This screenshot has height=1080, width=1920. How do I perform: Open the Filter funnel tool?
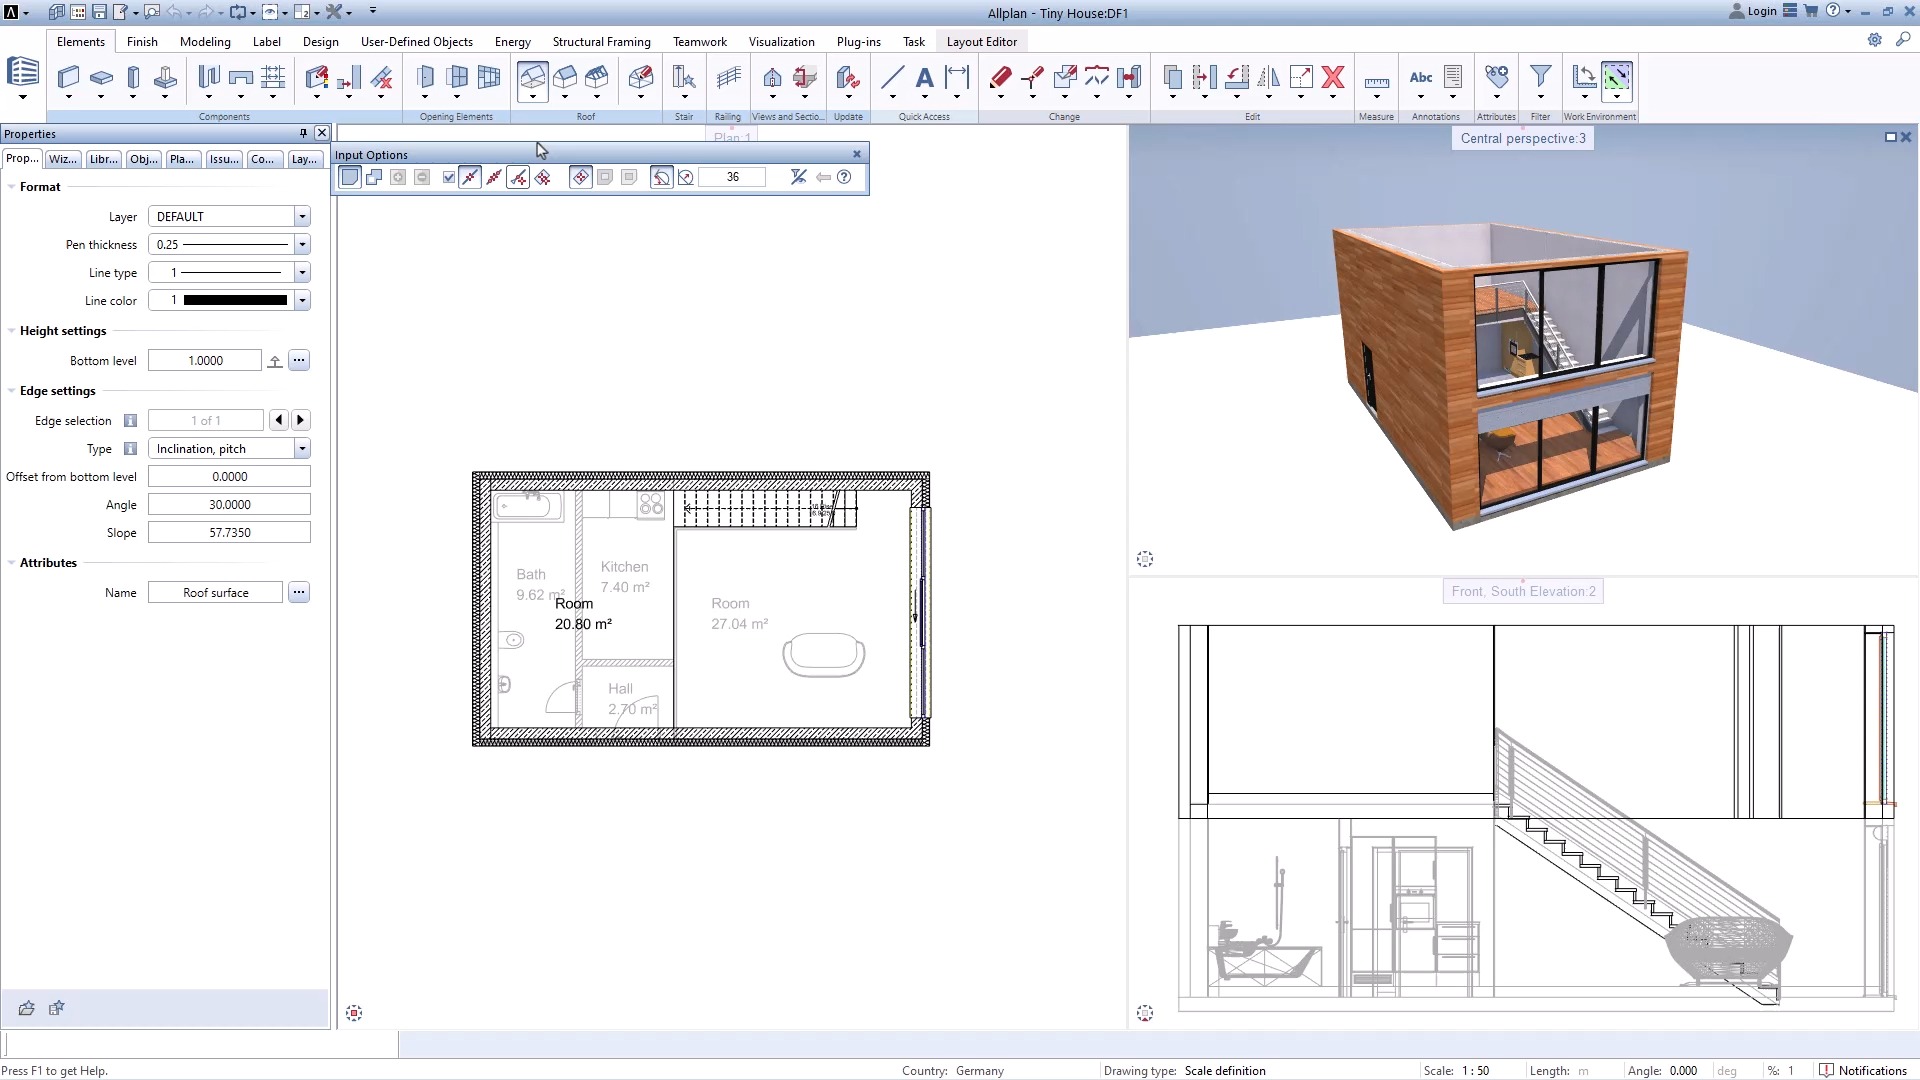click(x=1540, y=77)
